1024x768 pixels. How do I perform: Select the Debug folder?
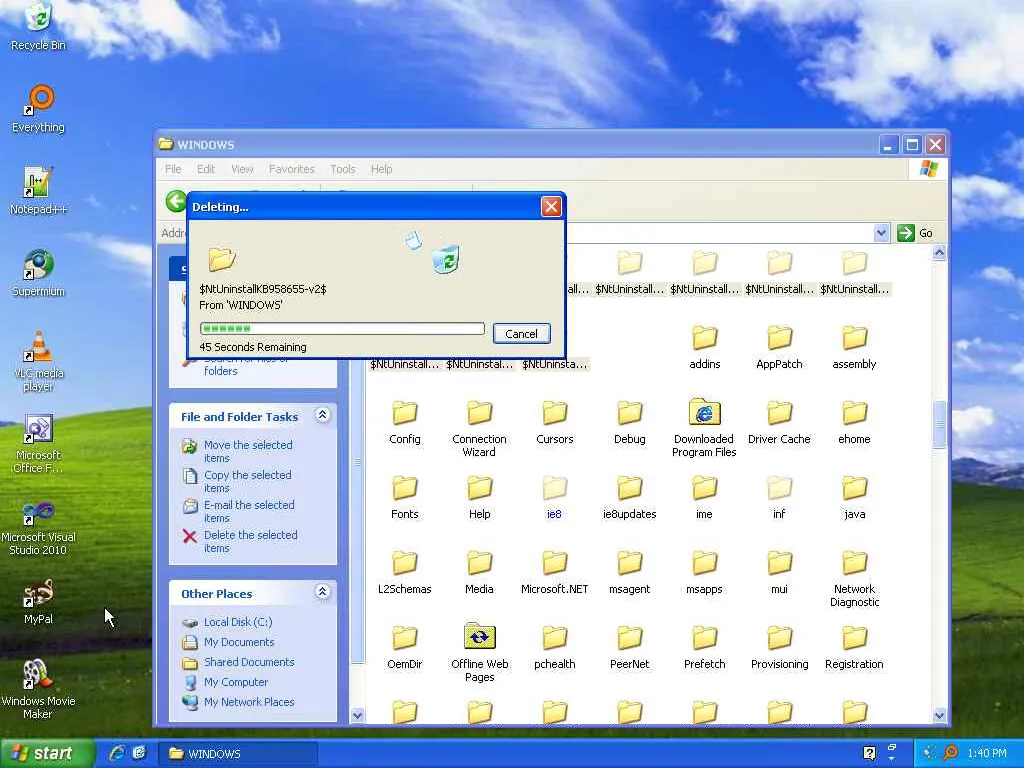[630, 422]
